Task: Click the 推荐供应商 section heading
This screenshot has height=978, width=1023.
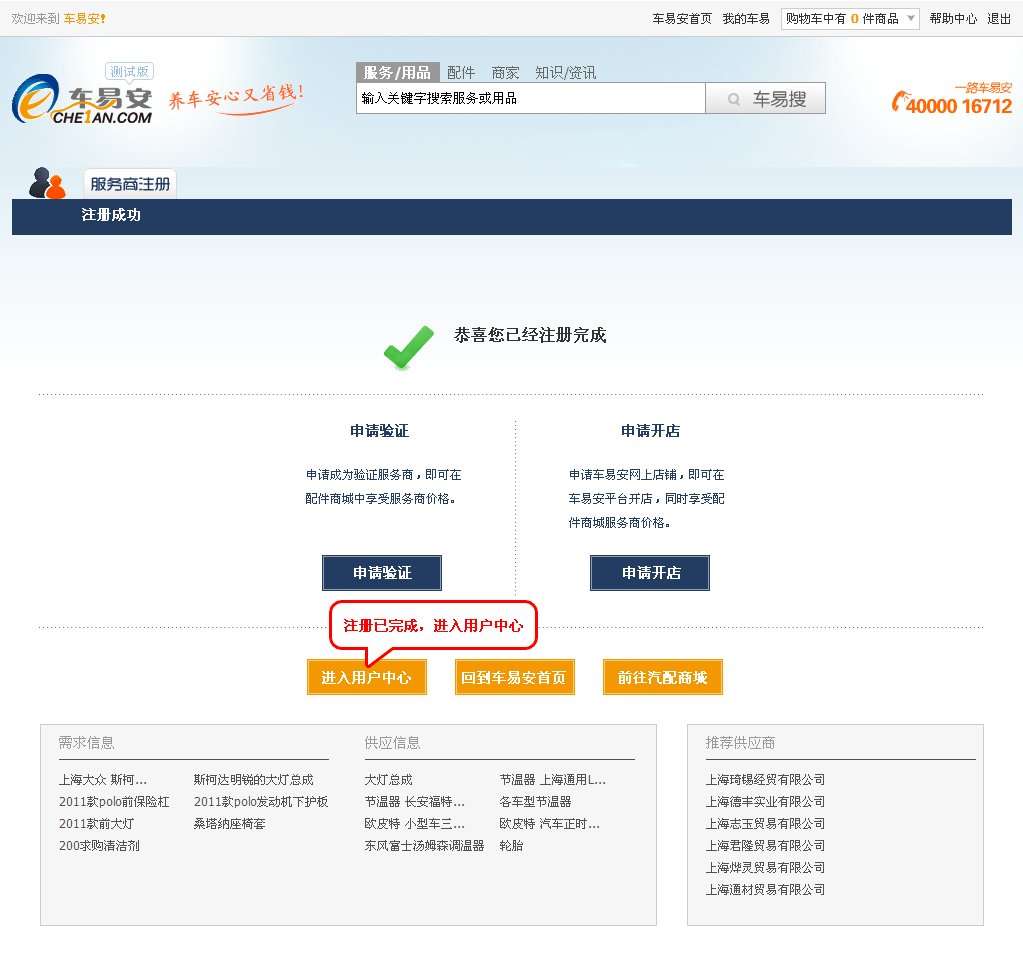Action: click(740, 742)
